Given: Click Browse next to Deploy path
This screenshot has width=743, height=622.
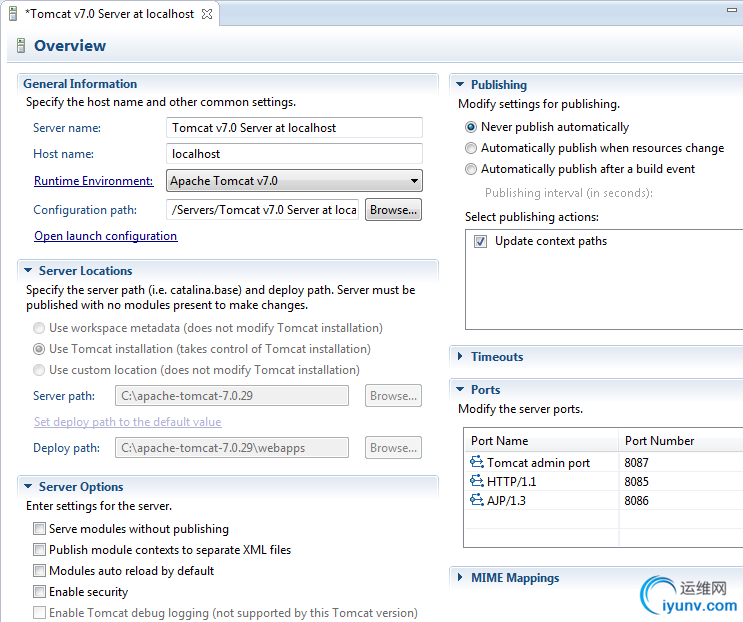Looking at the screenshot, I should 393,448.
